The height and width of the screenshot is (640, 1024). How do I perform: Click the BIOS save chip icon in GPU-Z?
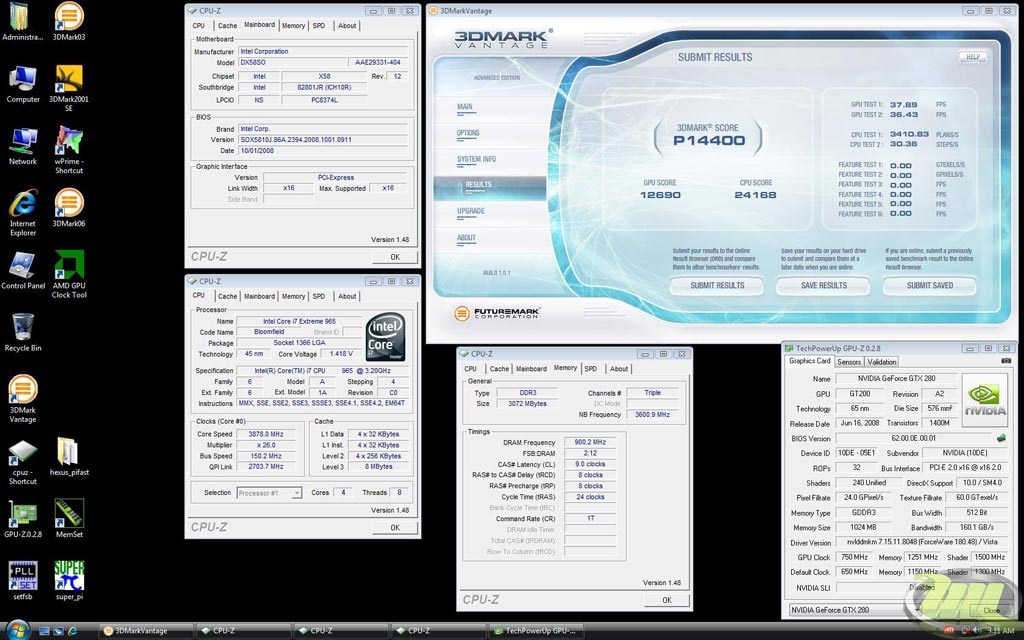[1001, 438]
